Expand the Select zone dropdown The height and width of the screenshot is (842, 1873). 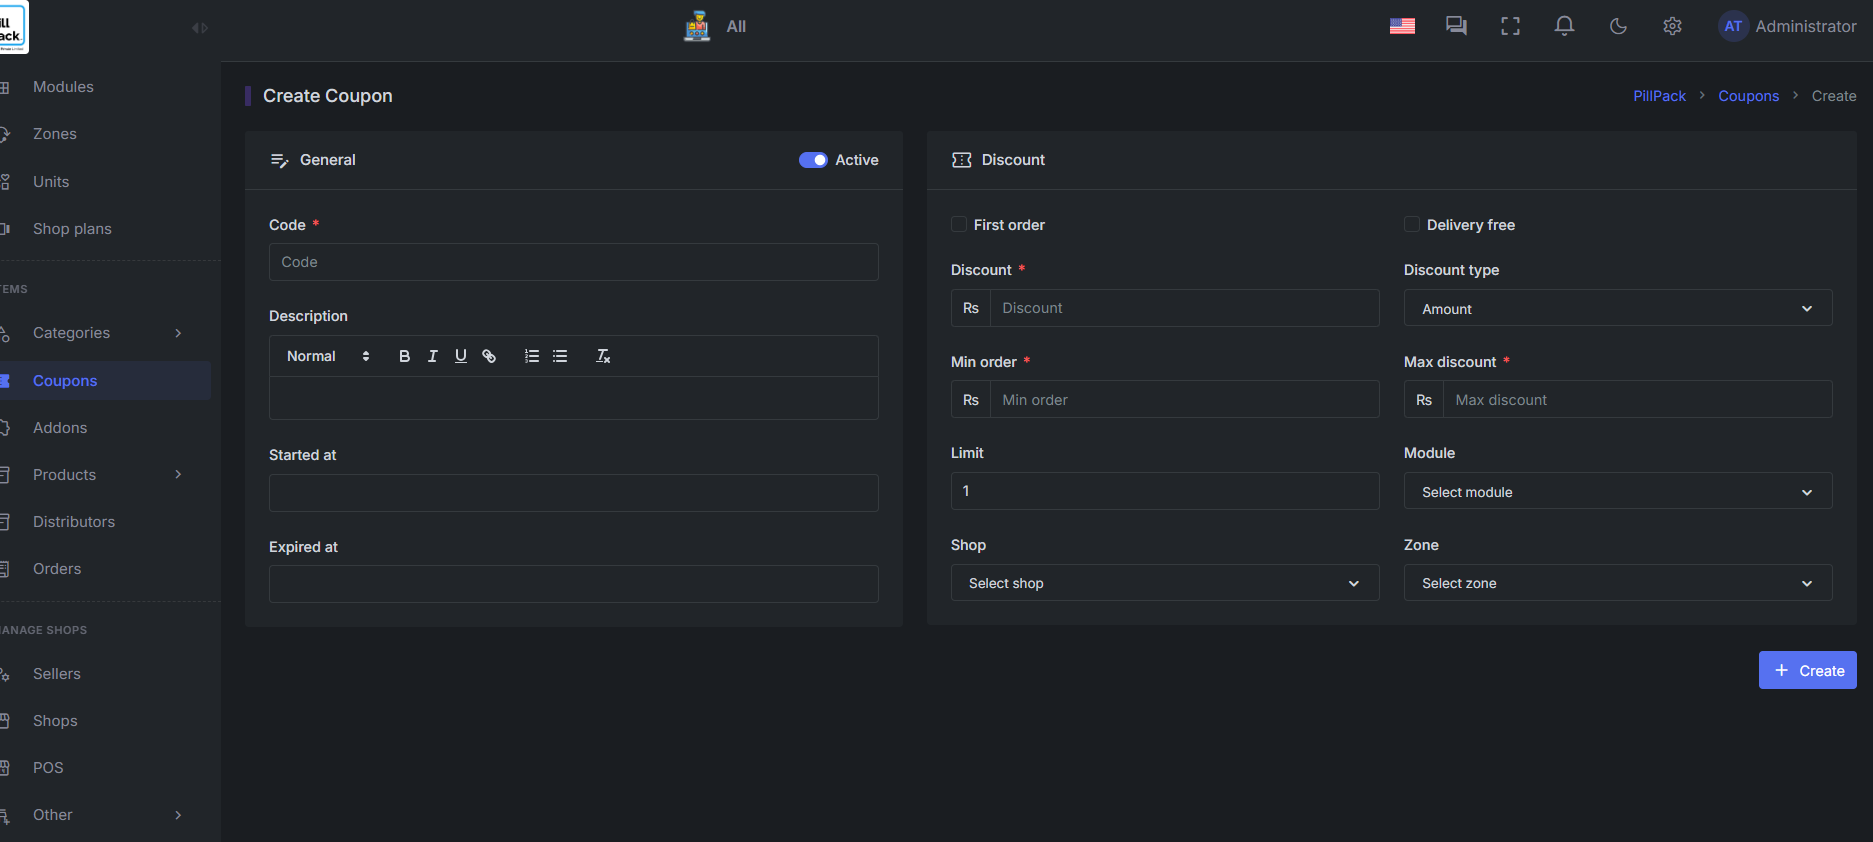pyautogui.click(x=1617, y=583)
